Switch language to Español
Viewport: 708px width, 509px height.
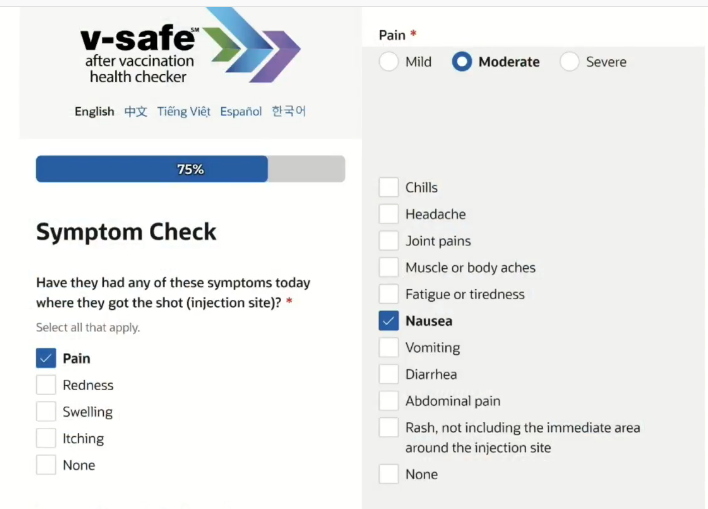click(x=241, y=111)
